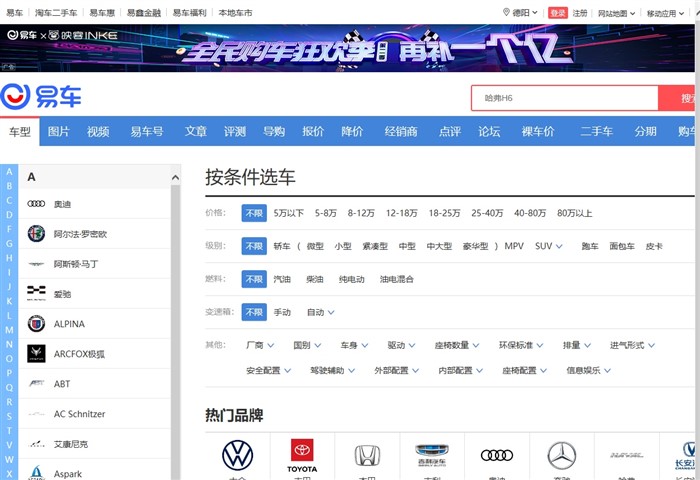Open the 国别 dropdown
Screen dimensions: 700x480
tap(307, 345)
